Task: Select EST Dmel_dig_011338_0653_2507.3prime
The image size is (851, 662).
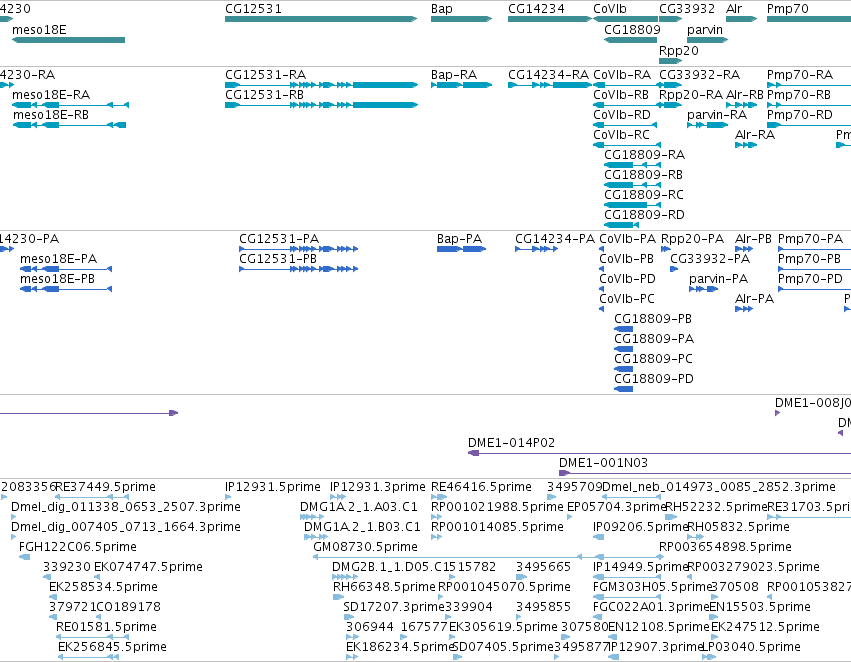Action: tap(126, 507)
